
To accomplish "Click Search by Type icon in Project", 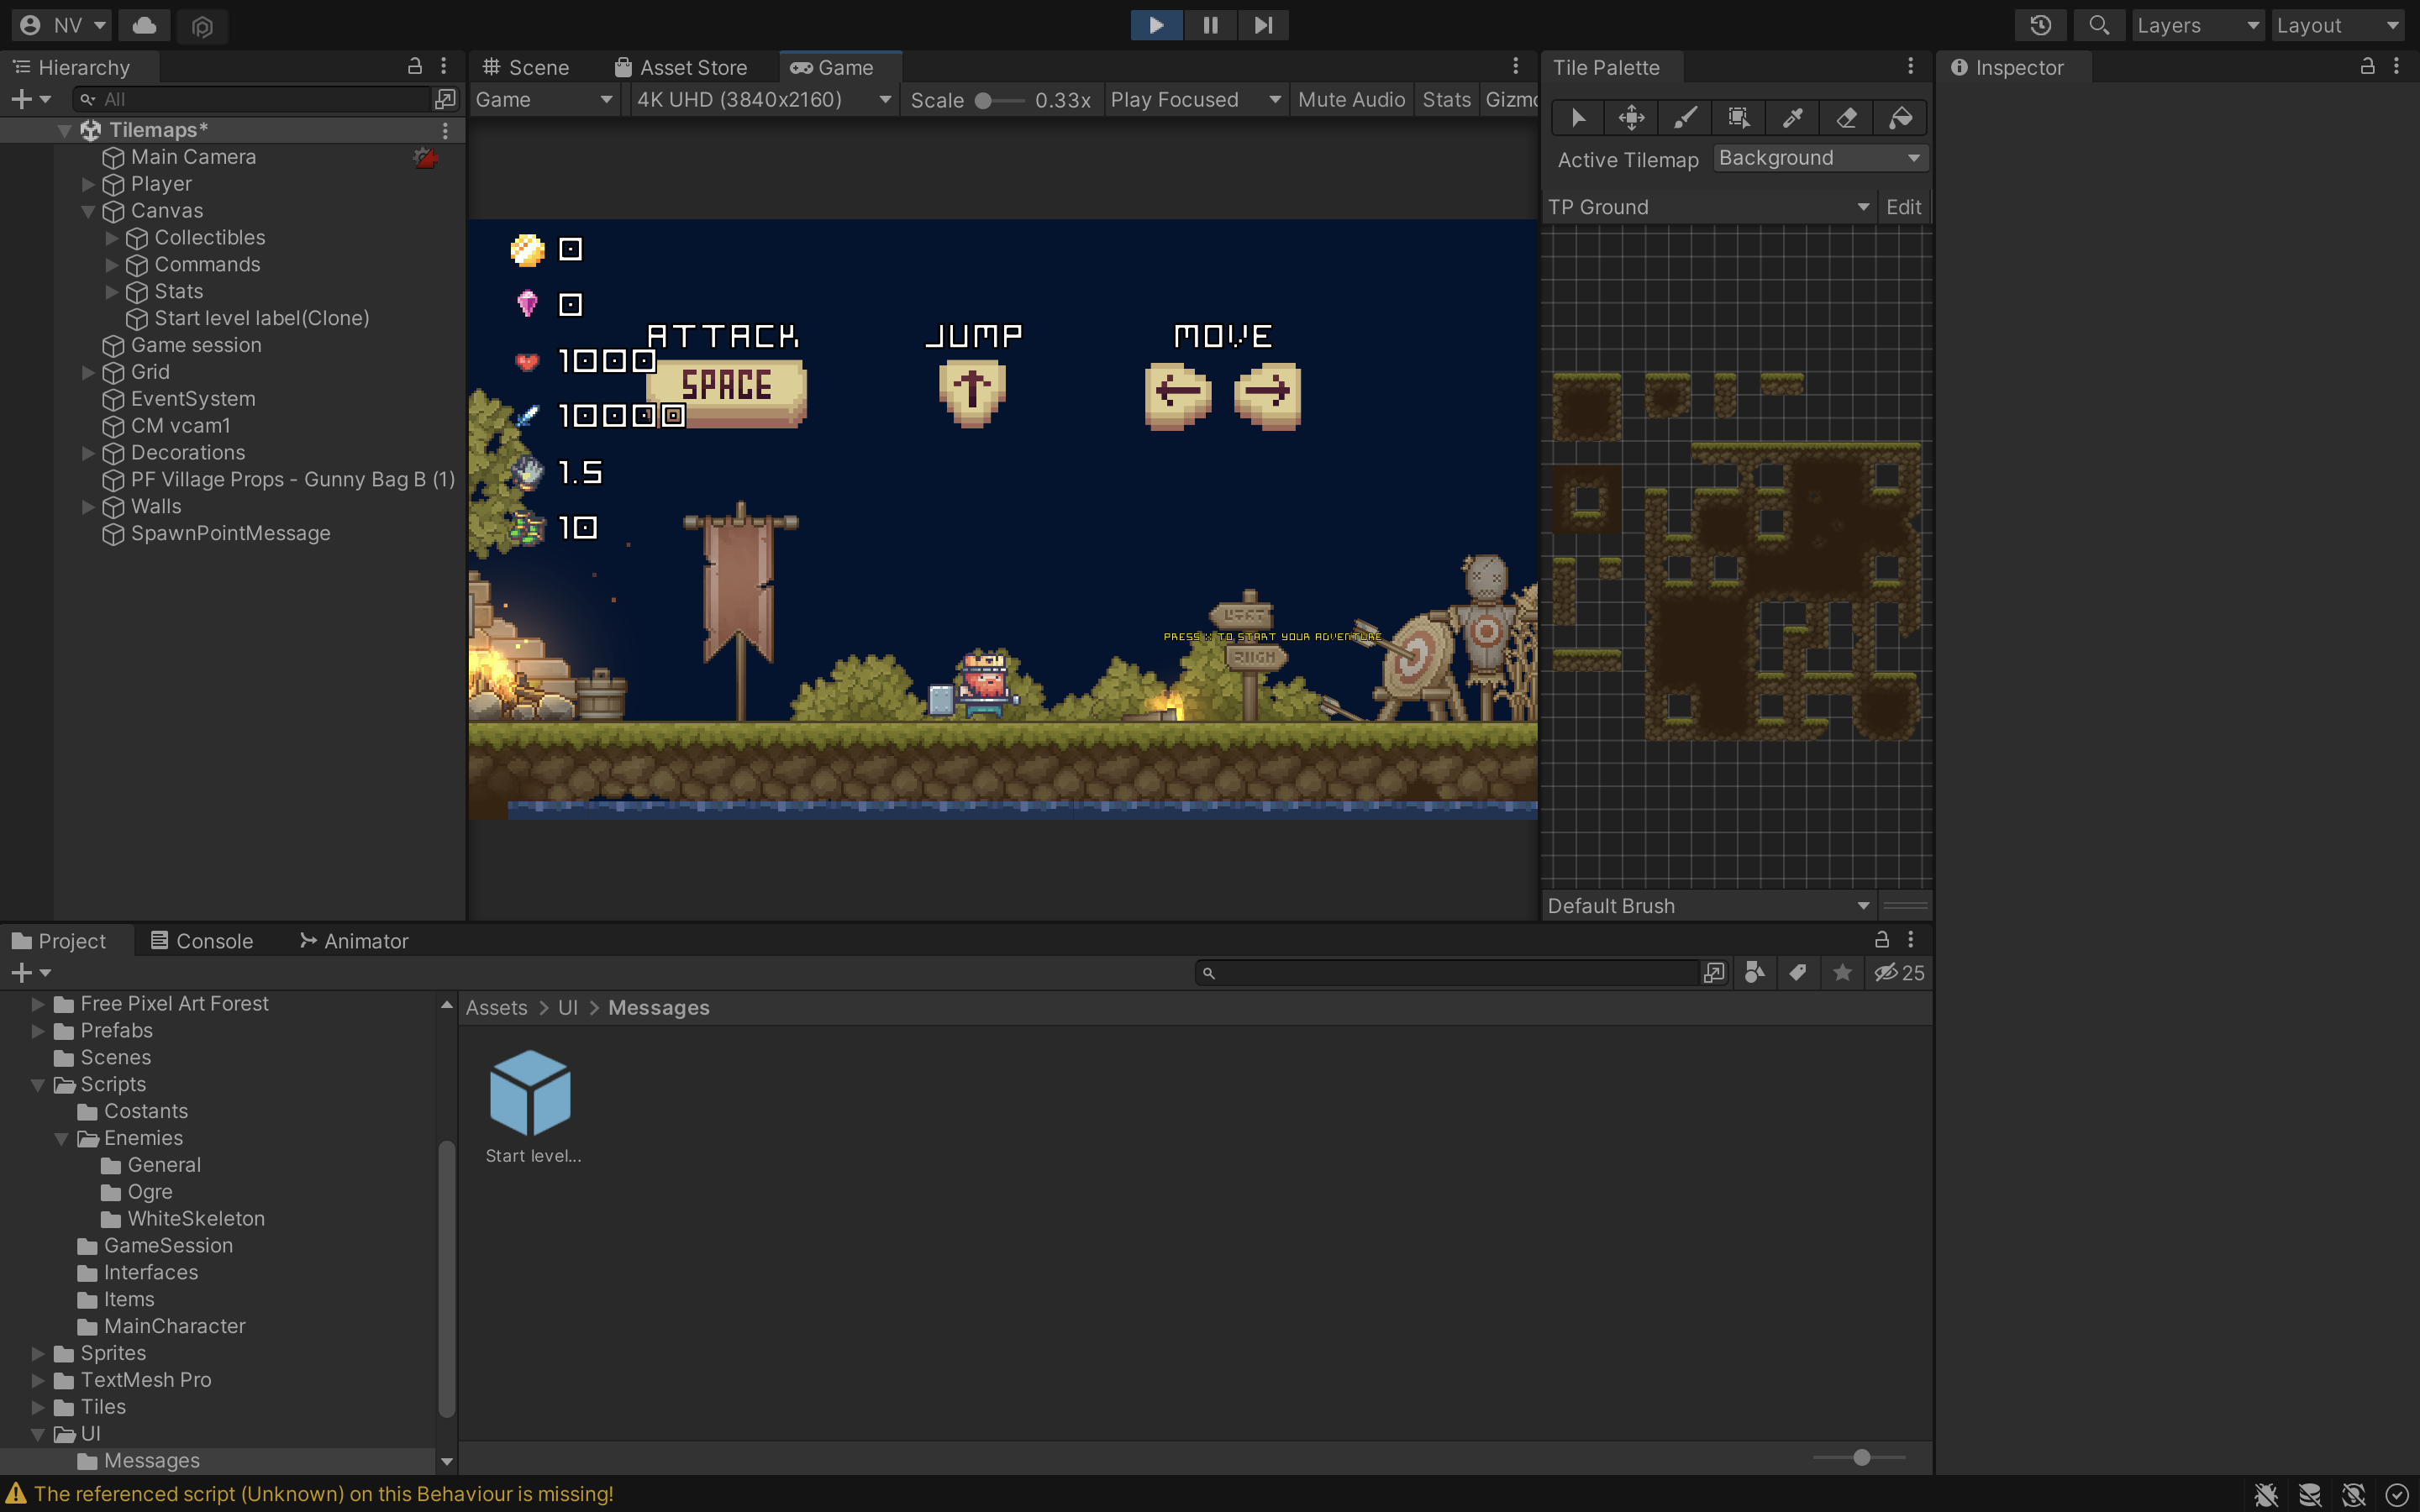I will (x=1754, y=973).
